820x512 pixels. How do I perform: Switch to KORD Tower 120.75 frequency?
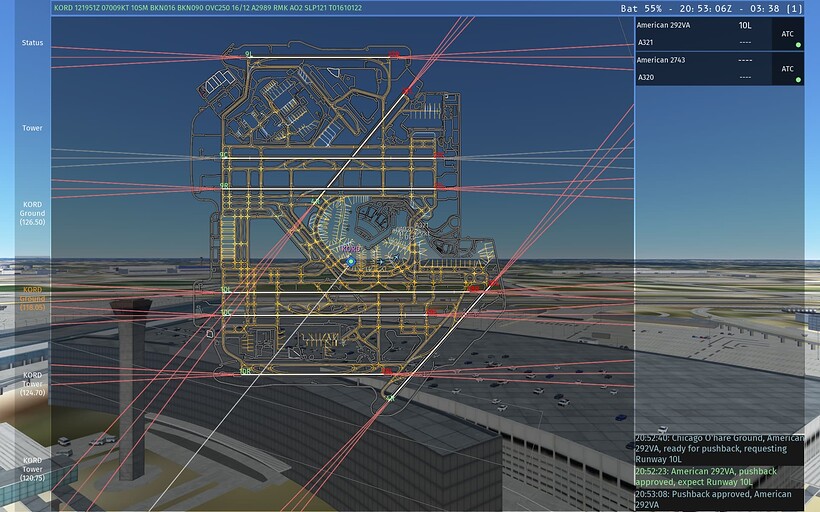(32, 469)
